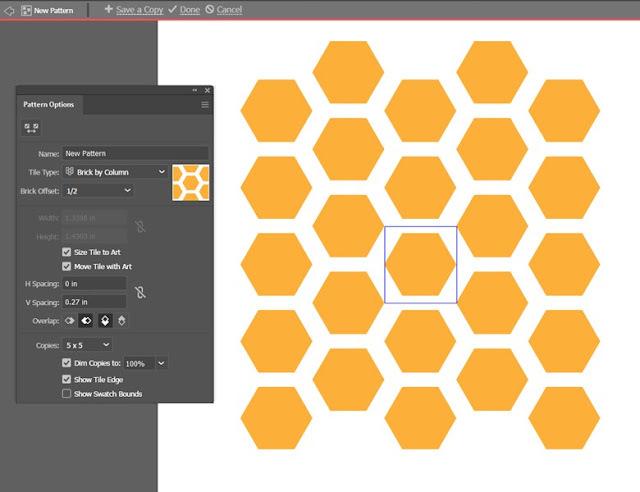Click the New Pattern icon in top bar
The width and height of the screenshot is (640, 492).
[x=26, y=10]
